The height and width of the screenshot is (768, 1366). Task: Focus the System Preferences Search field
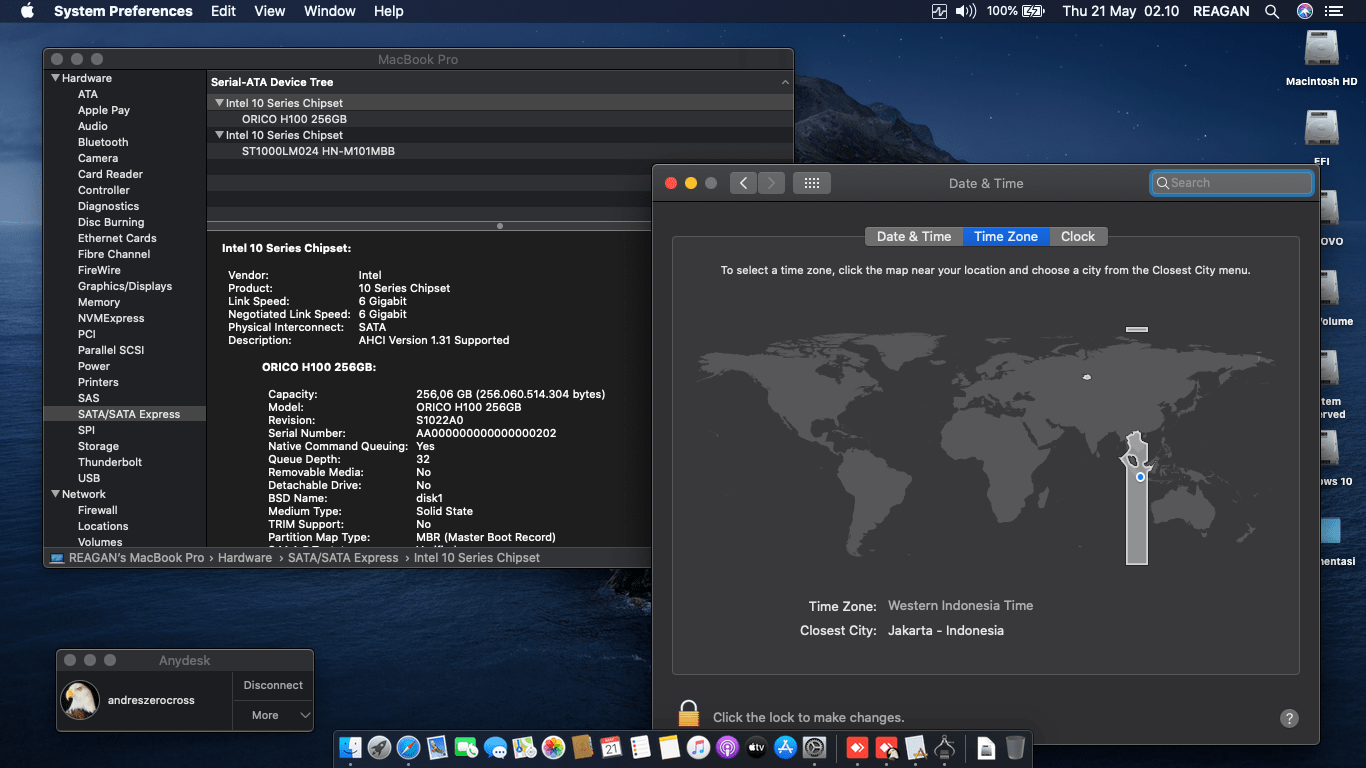pos(1232,183)
